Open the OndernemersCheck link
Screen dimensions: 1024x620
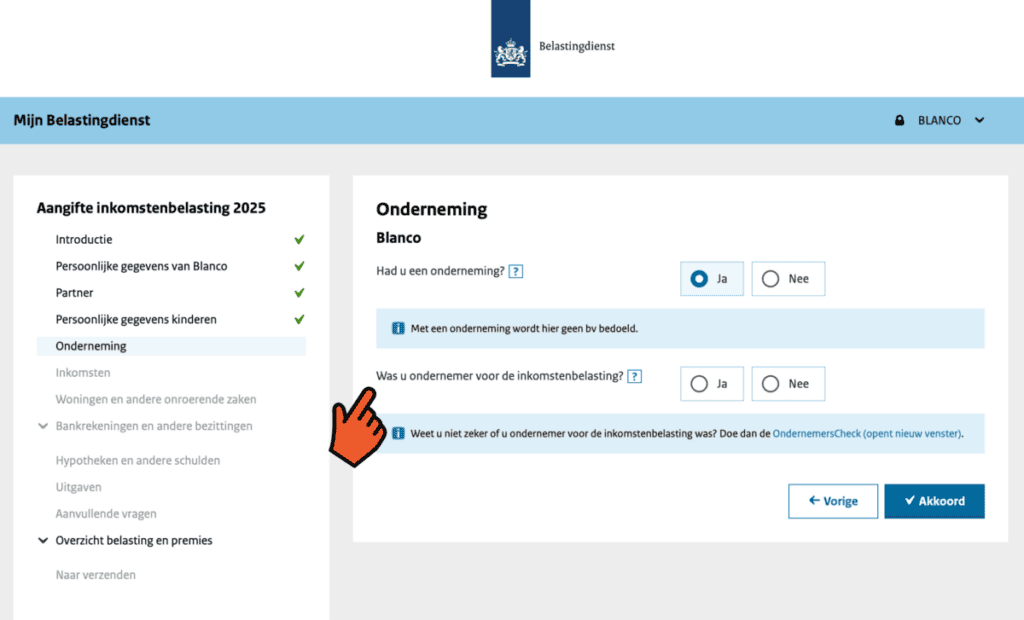[866, 434]
